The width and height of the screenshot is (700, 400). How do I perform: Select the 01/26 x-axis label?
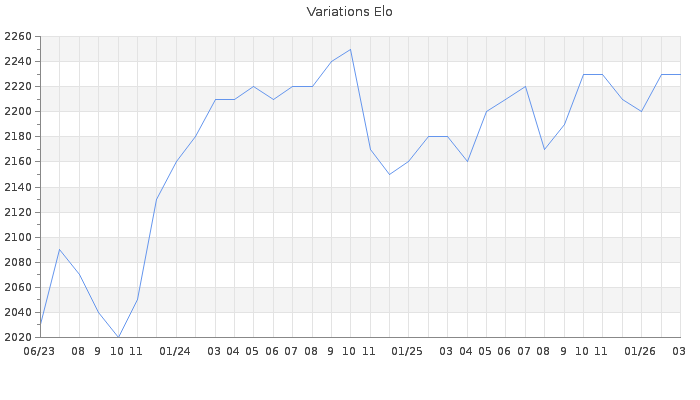[640, 352]
